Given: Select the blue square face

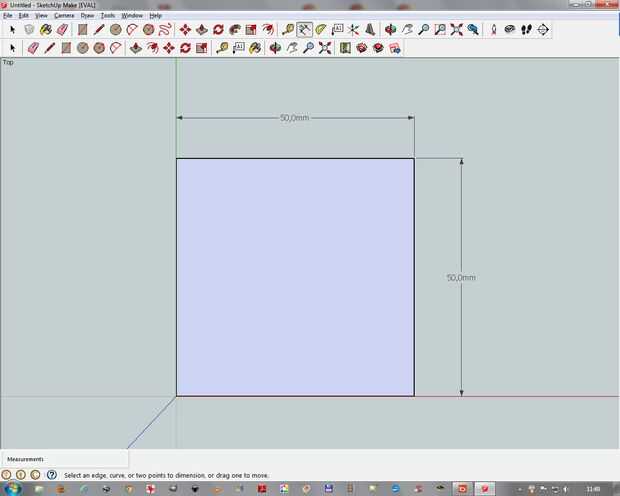Looking at the screenshot, I should tap(295, 277).
